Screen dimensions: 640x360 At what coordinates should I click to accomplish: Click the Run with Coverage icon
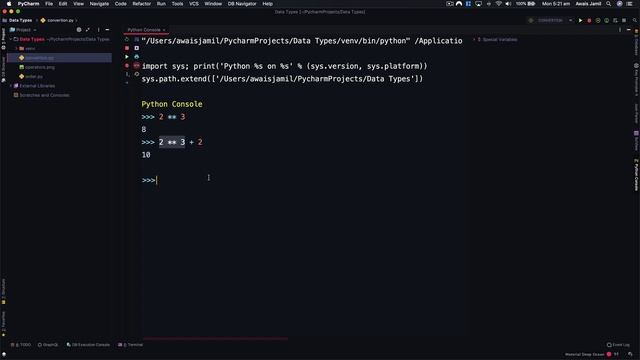click(x=598, y=20)
